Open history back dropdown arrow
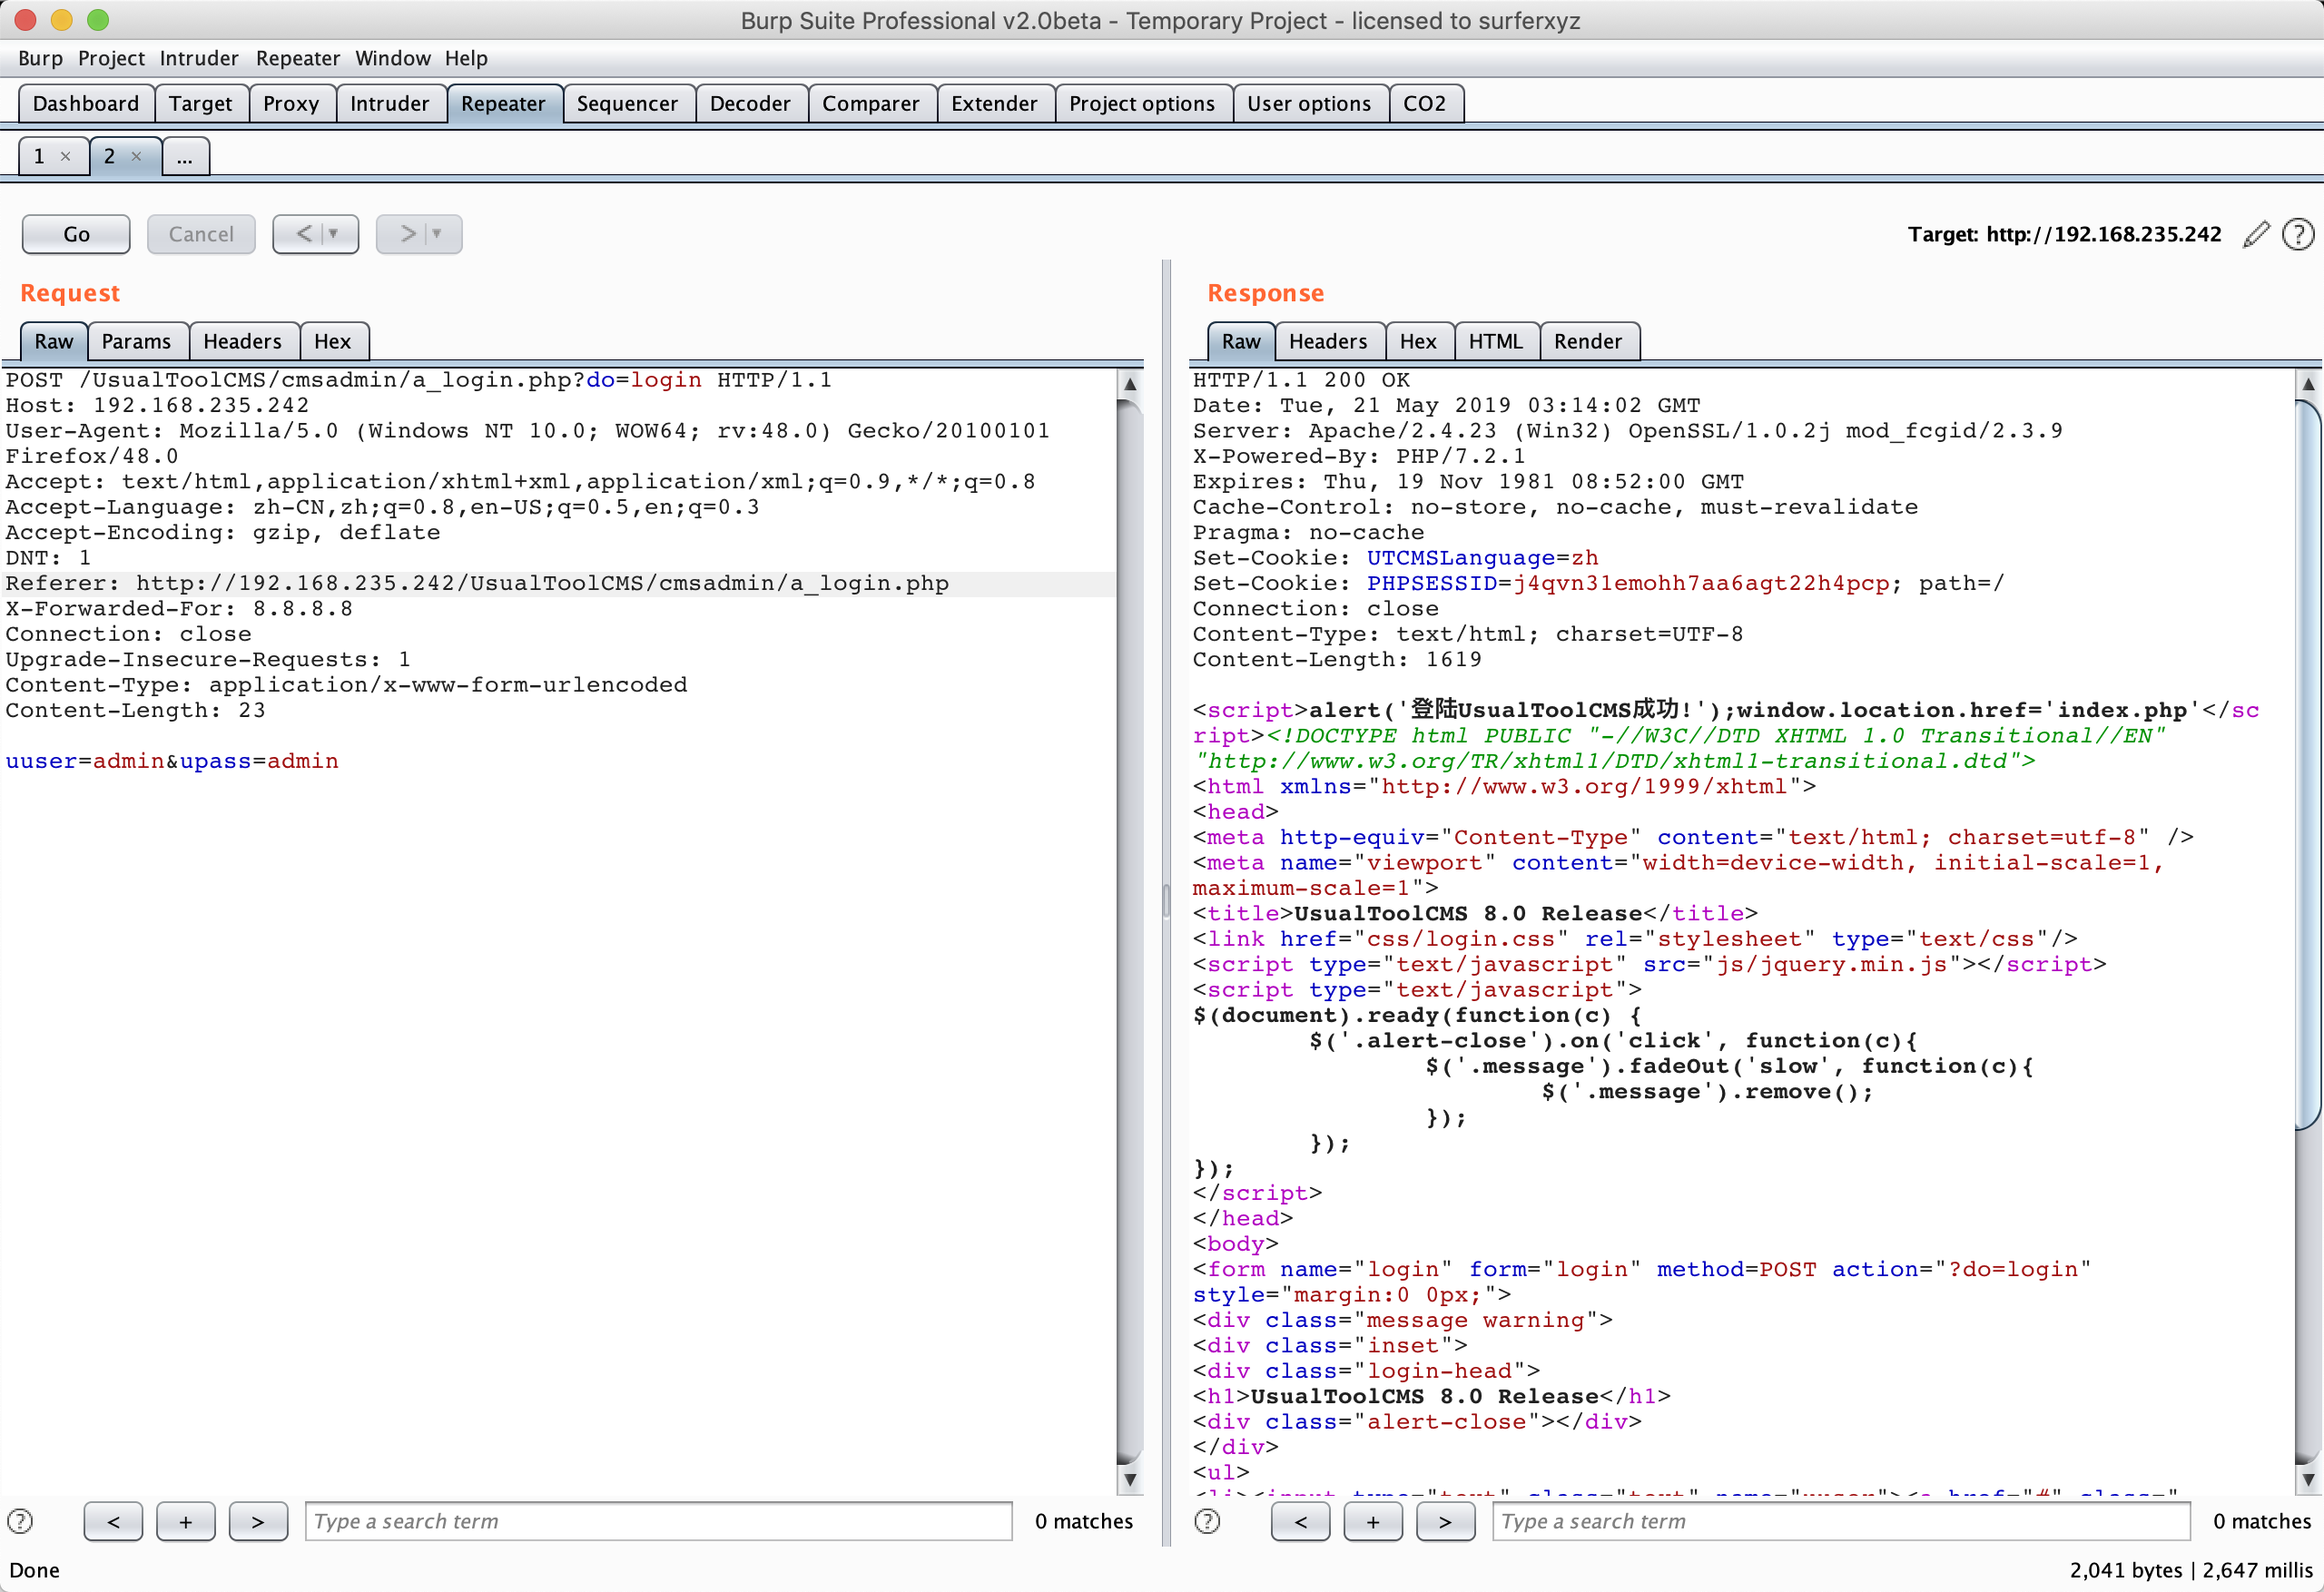Screen dimensions: 2324x1592 click(333, 234)
